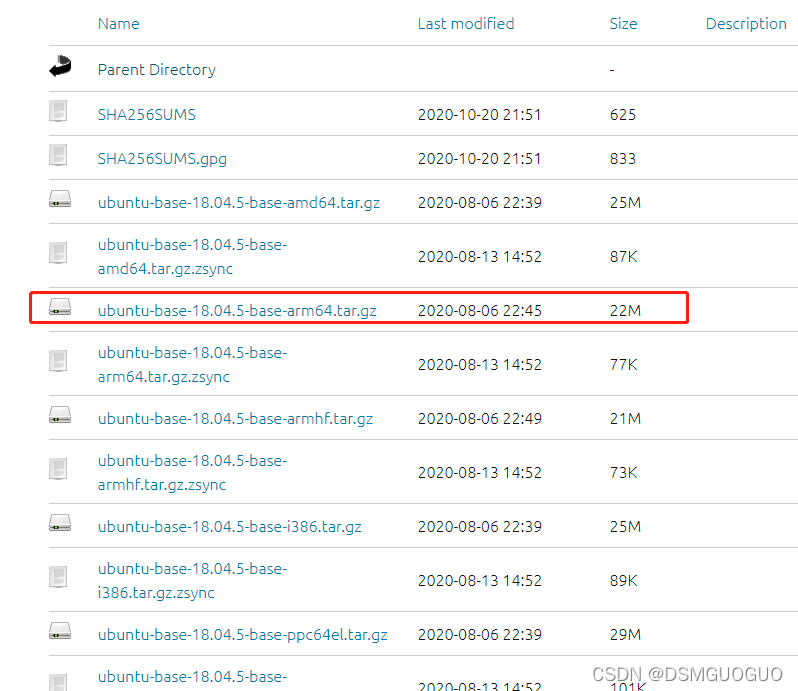Click the 625 size value of SHA256SUMS

pyautogui.click(x=623, y=114)
